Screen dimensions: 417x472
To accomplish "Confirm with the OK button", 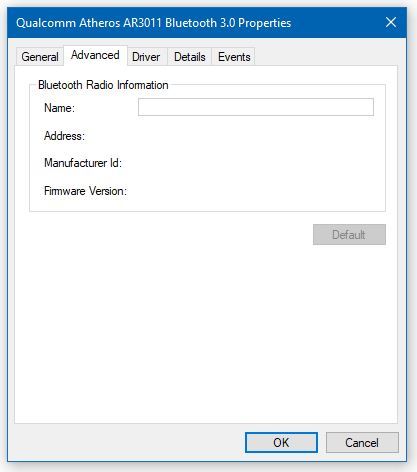I will point(281,443).
